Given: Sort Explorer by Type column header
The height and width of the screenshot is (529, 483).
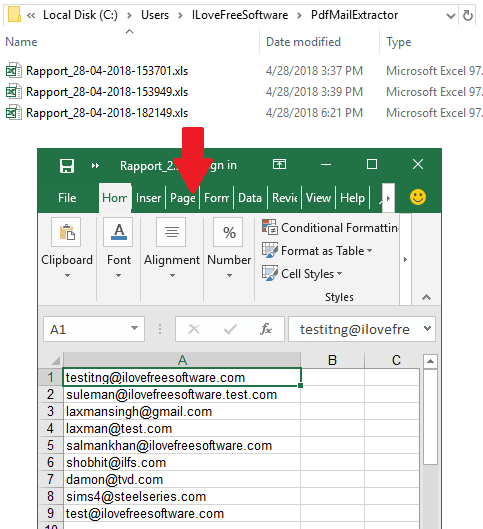Looking at the screenshot, I should [x=399, y=42].
